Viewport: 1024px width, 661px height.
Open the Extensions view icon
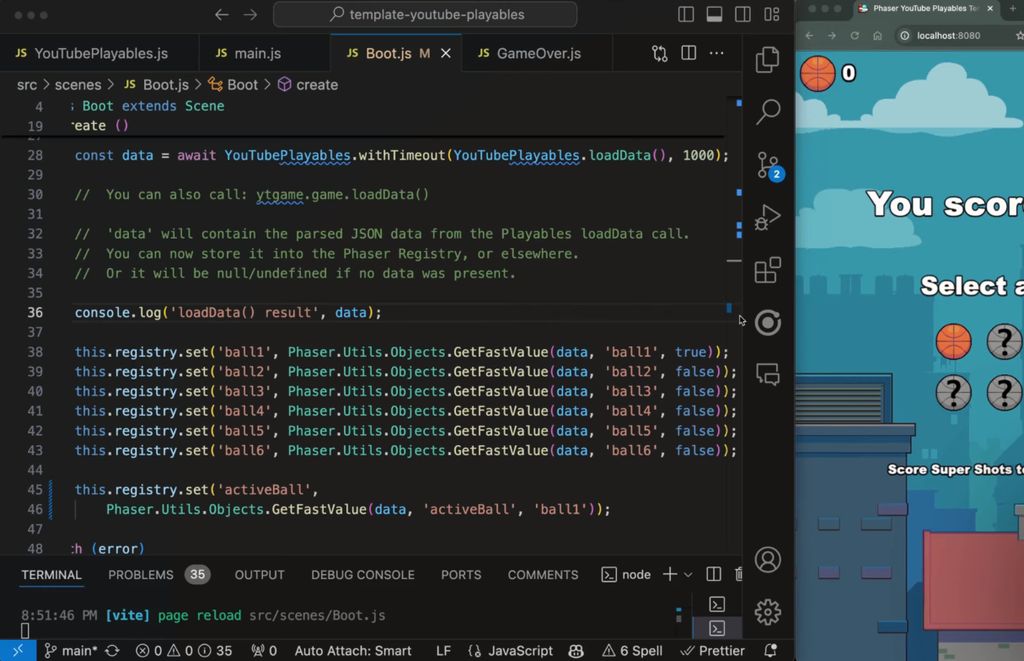coord(767,270)
